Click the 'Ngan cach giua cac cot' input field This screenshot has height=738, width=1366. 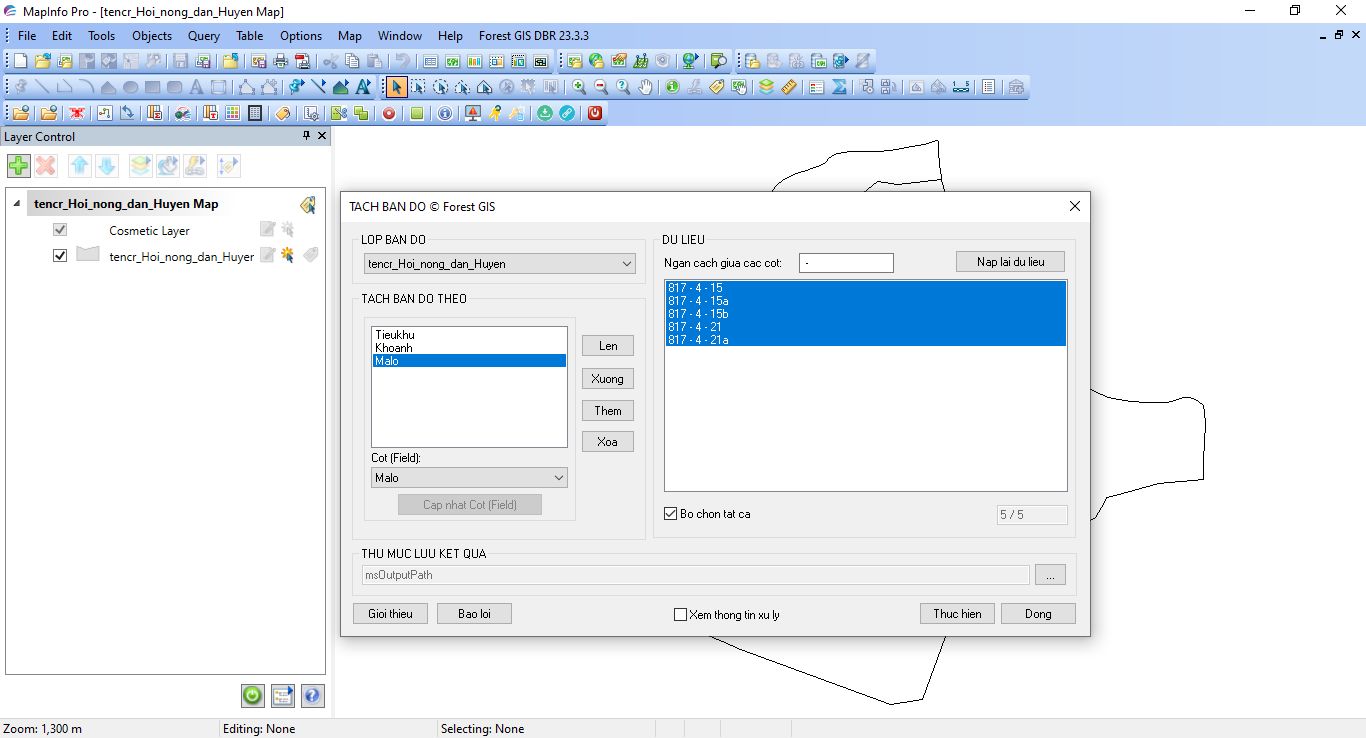tap(845, 263)
